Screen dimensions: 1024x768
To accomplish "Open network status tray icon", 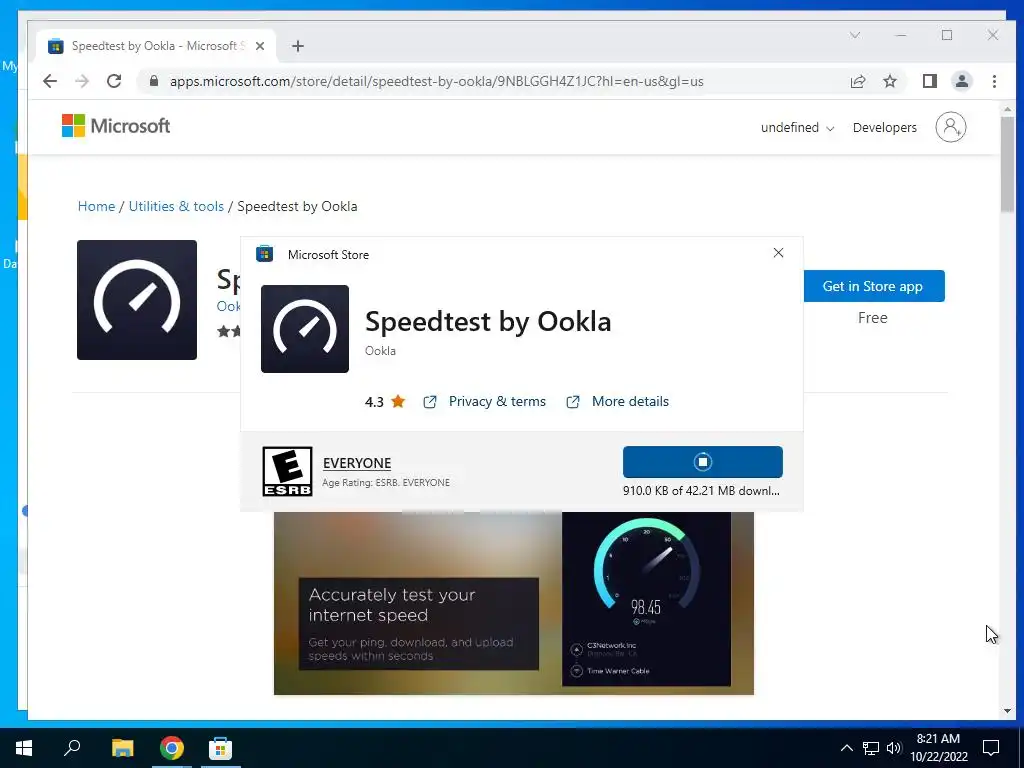I will [x=871, y=748].
